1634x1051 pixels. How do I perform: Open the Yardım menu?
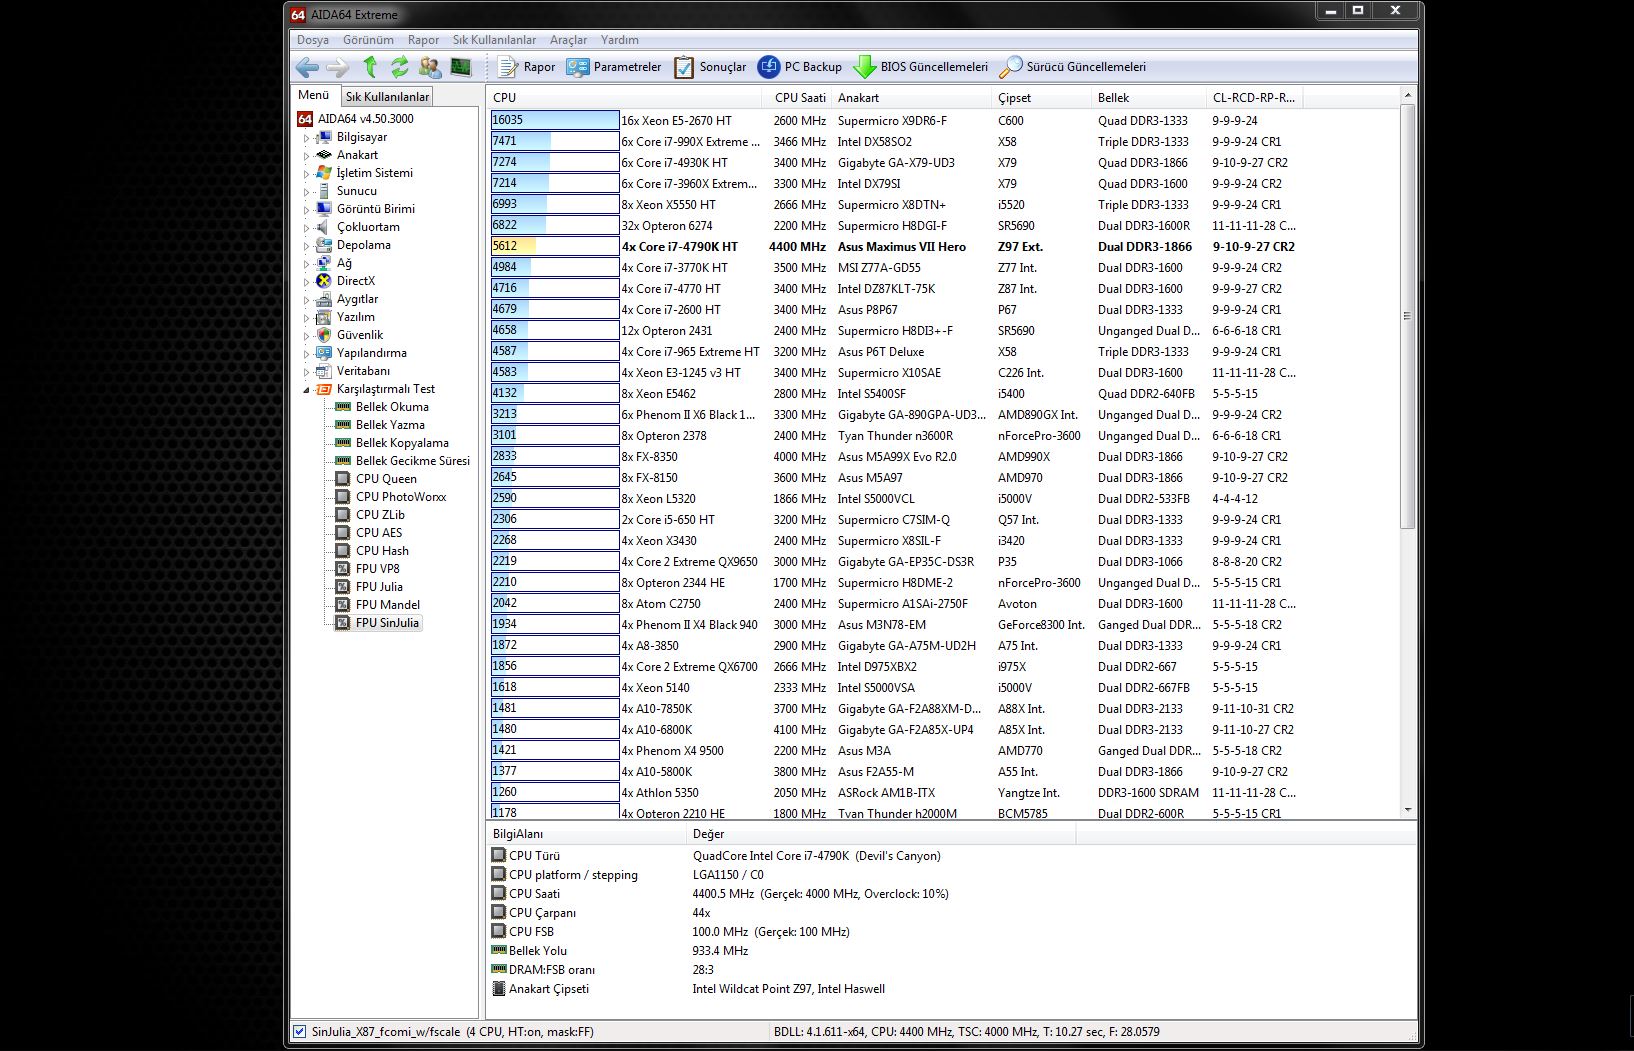click(619, 40)
